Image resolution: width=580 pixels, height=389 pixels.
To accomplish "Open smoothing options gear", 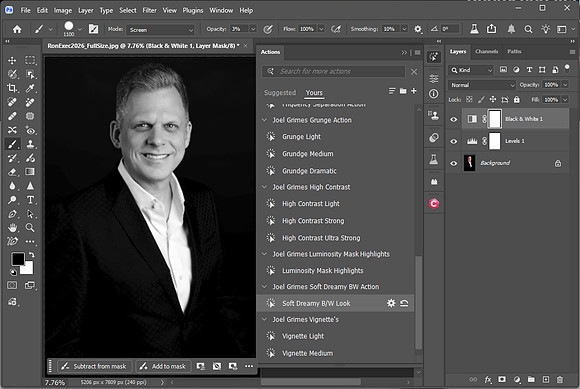I will 418,29.
